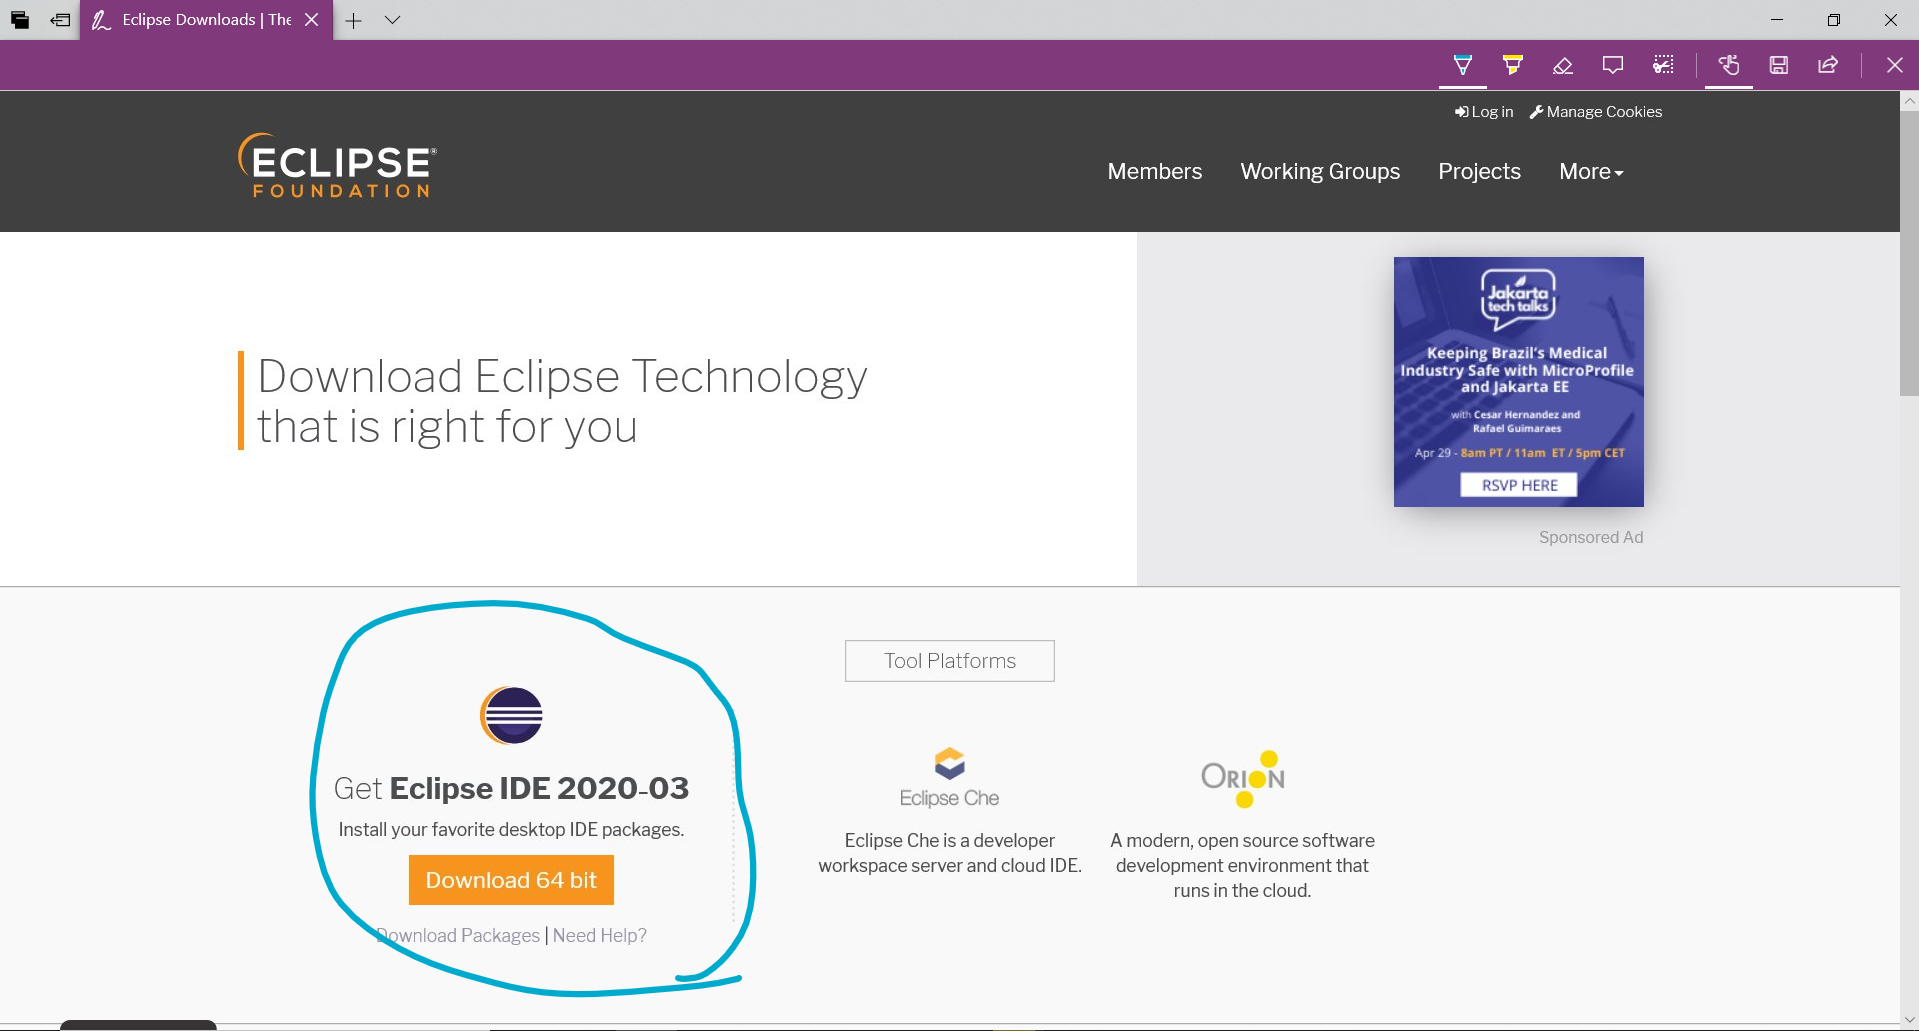Viewport: 1919px width, 1031px height.
Task: Expand the More dropdown menu
Action: coord(1591,172)
